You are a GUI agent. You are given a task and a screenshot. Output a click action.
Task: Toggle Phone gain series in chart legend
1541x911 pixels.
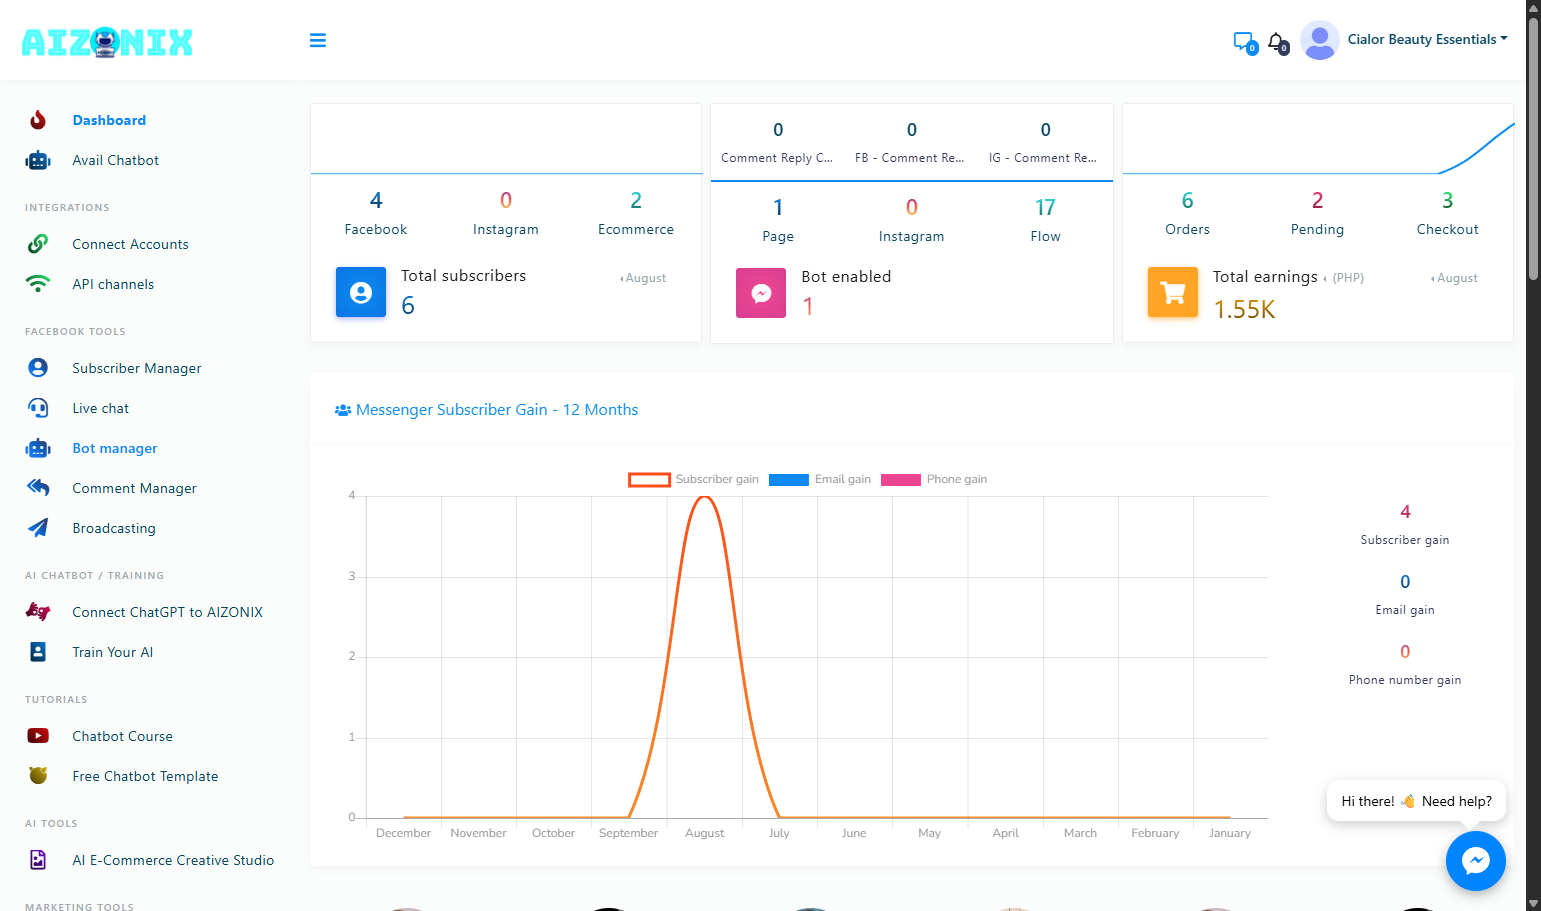934,480
